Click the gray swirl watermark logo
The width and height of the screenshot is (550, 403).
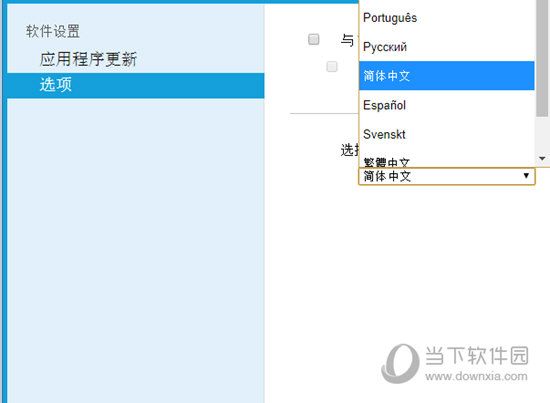click(400, 363)
